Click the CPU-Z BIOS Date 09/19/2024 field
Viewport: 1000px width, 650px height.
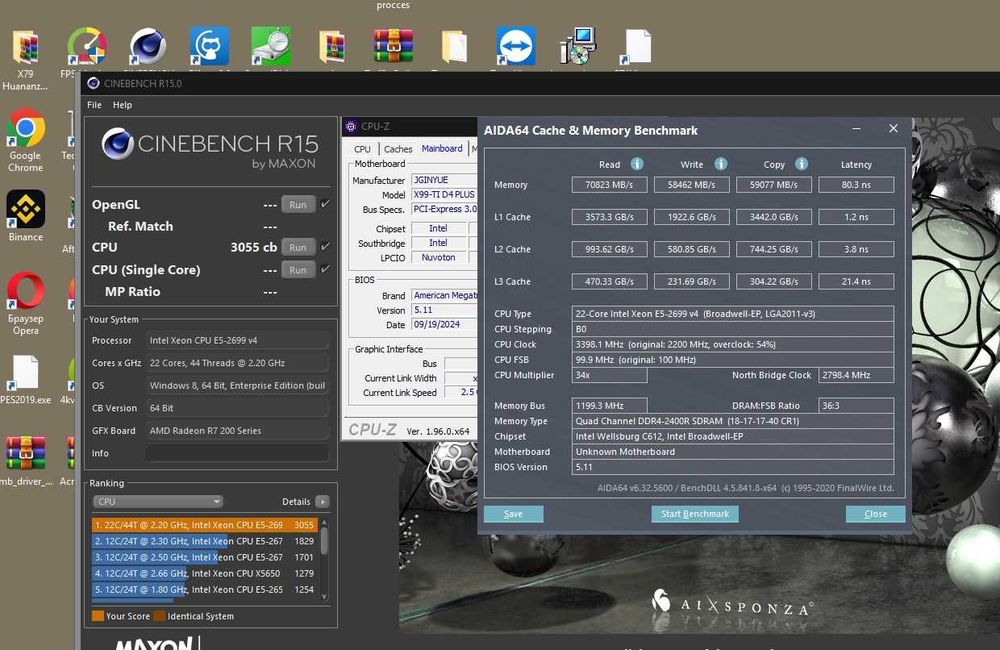click(444, 325)
